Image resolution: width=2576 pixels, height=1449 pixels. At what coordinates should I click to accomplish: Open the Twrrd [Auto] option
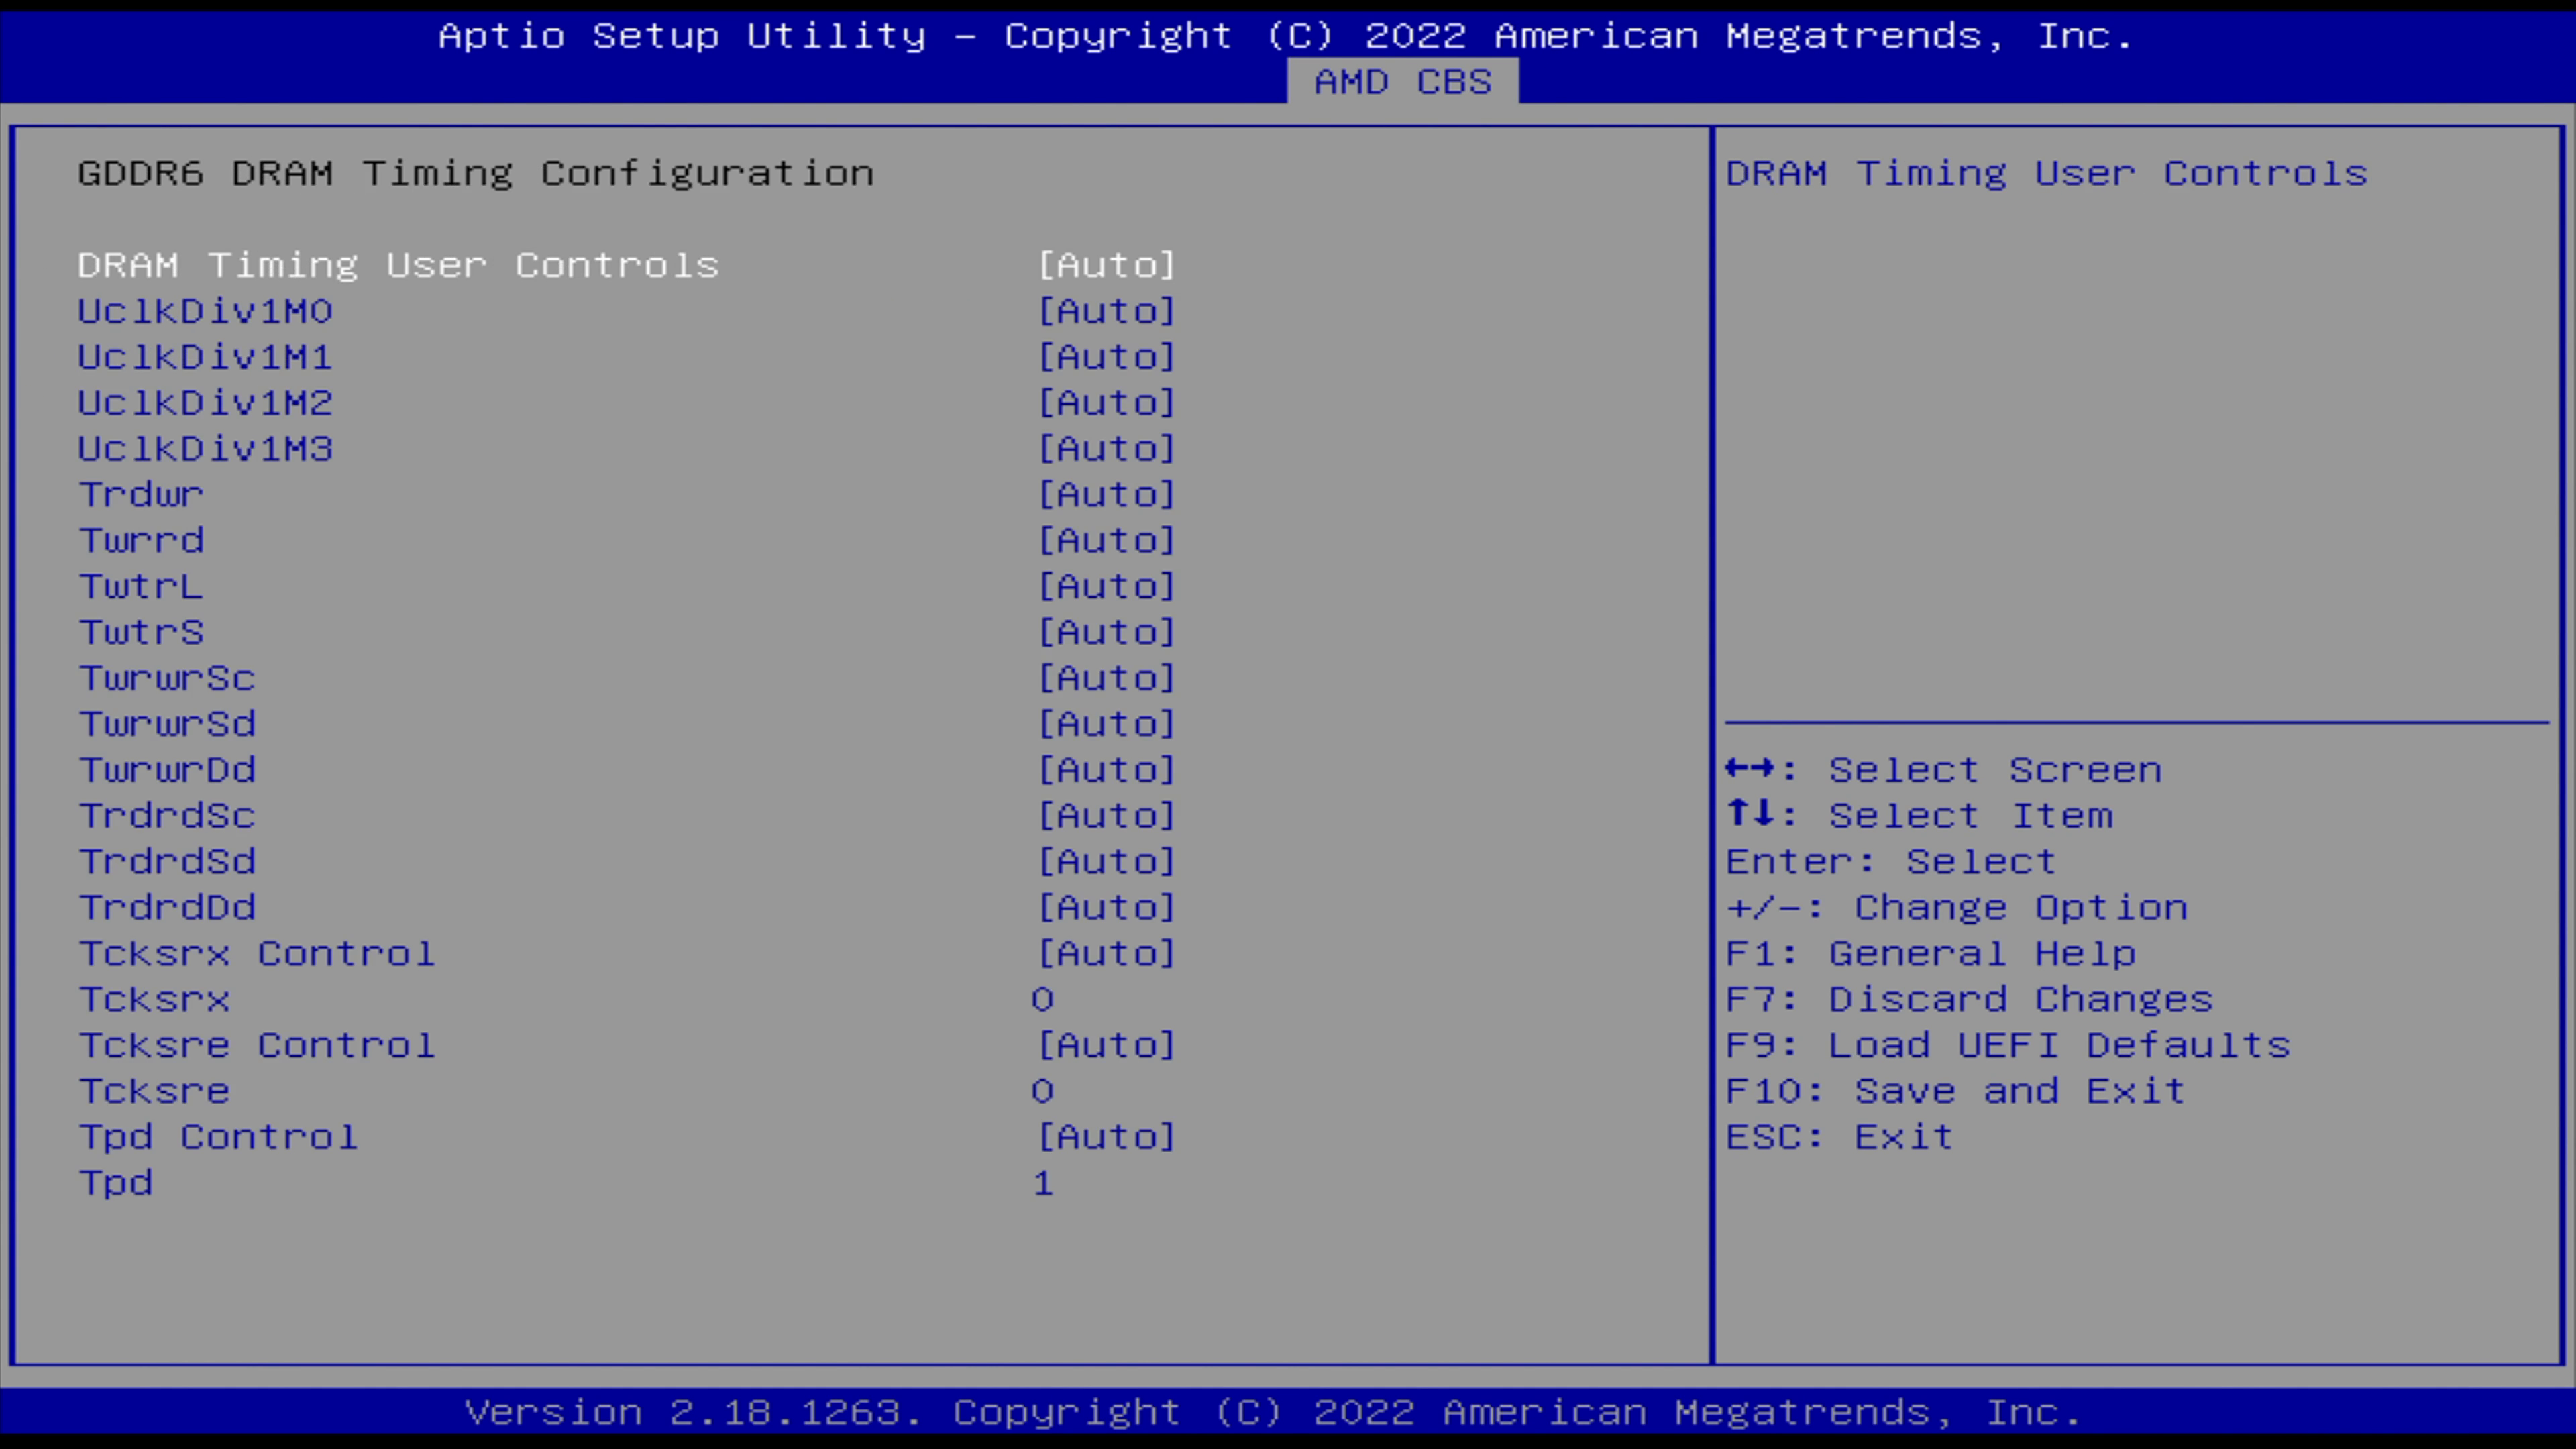(x=1106, y=541)
